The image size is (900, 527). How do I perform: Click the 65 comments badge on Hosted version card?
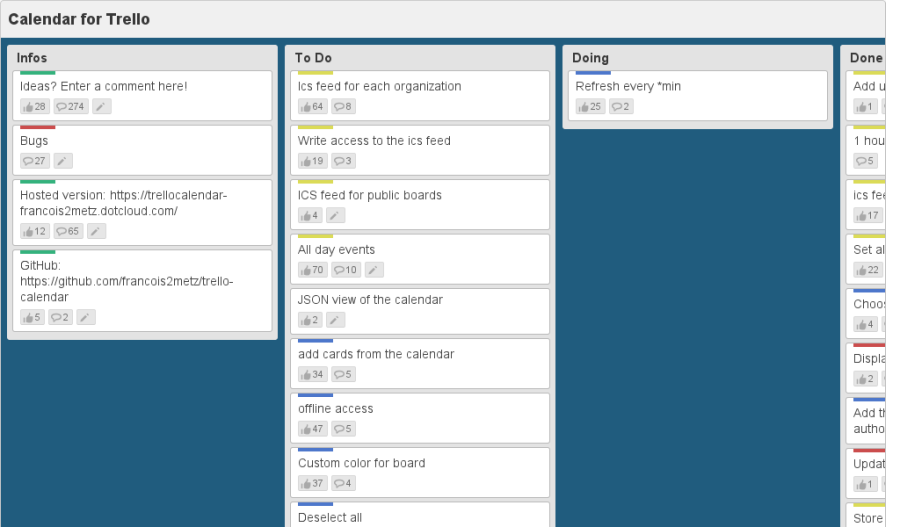[x=68, y=231]
